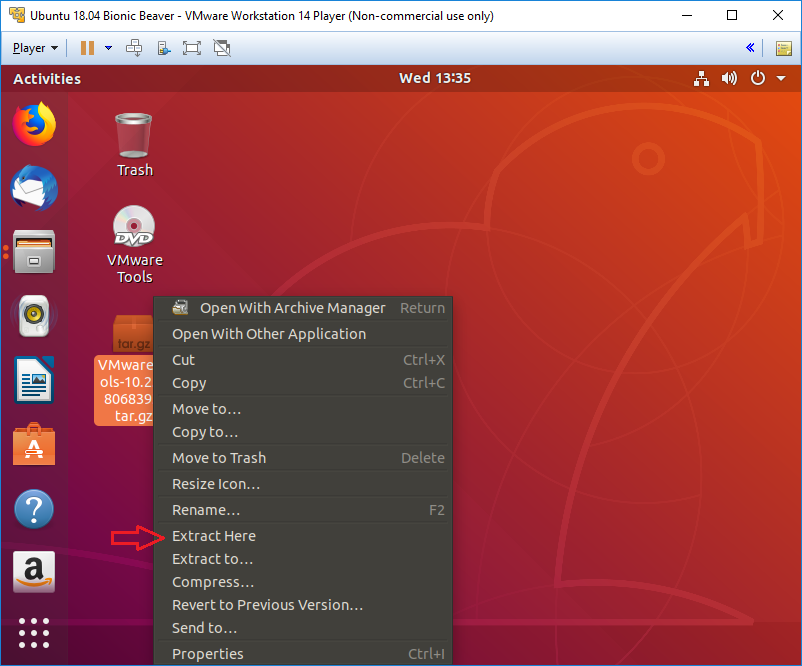Choose Revert to Previous Version…
The height and width of the screenshot is (666, 802).
pos(303,605)
